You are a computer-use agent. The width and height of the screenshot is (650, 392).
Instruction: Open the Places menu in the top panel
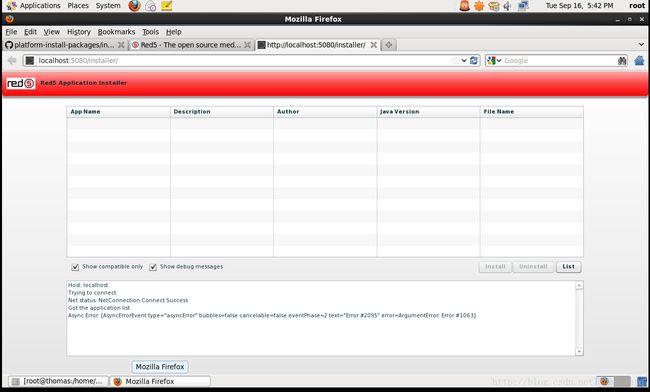click(x=78, y=6)
